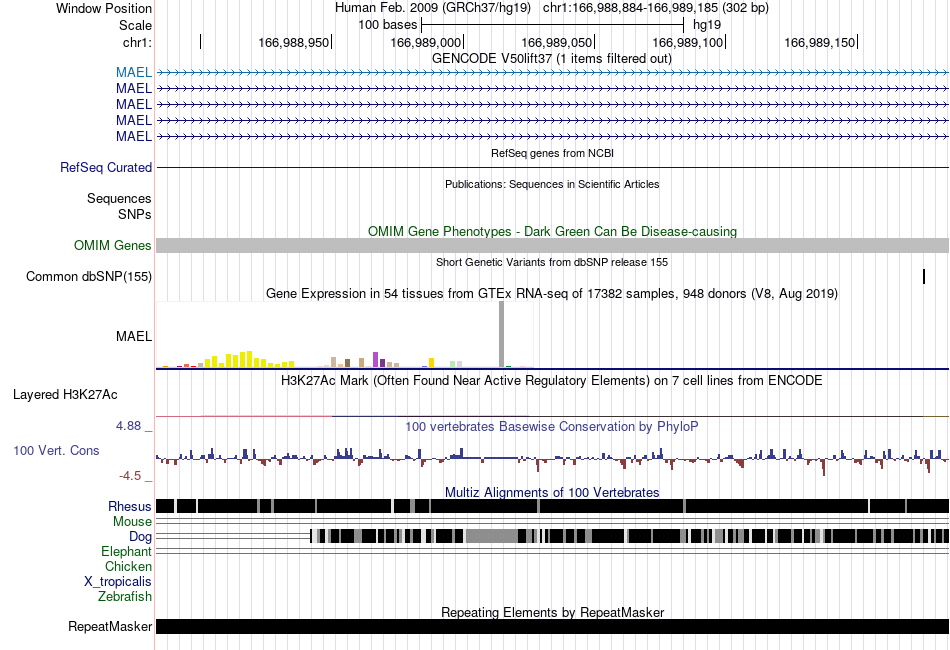The image size is (950, 650).
Task: Click 100 vertebrates Basewise Conservation PhyloP title
Action: point(552,426)
